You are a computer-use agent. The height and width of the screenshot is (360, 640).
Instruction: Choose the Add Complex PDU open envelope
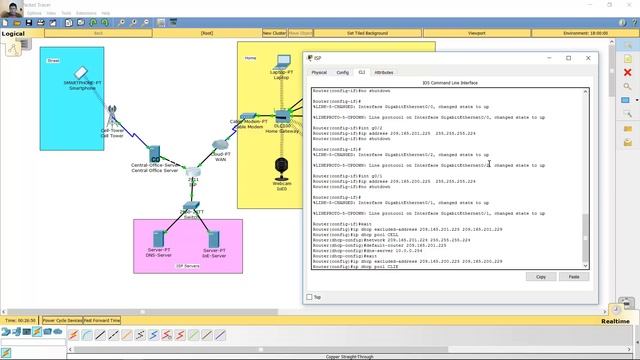click(628, 142)
